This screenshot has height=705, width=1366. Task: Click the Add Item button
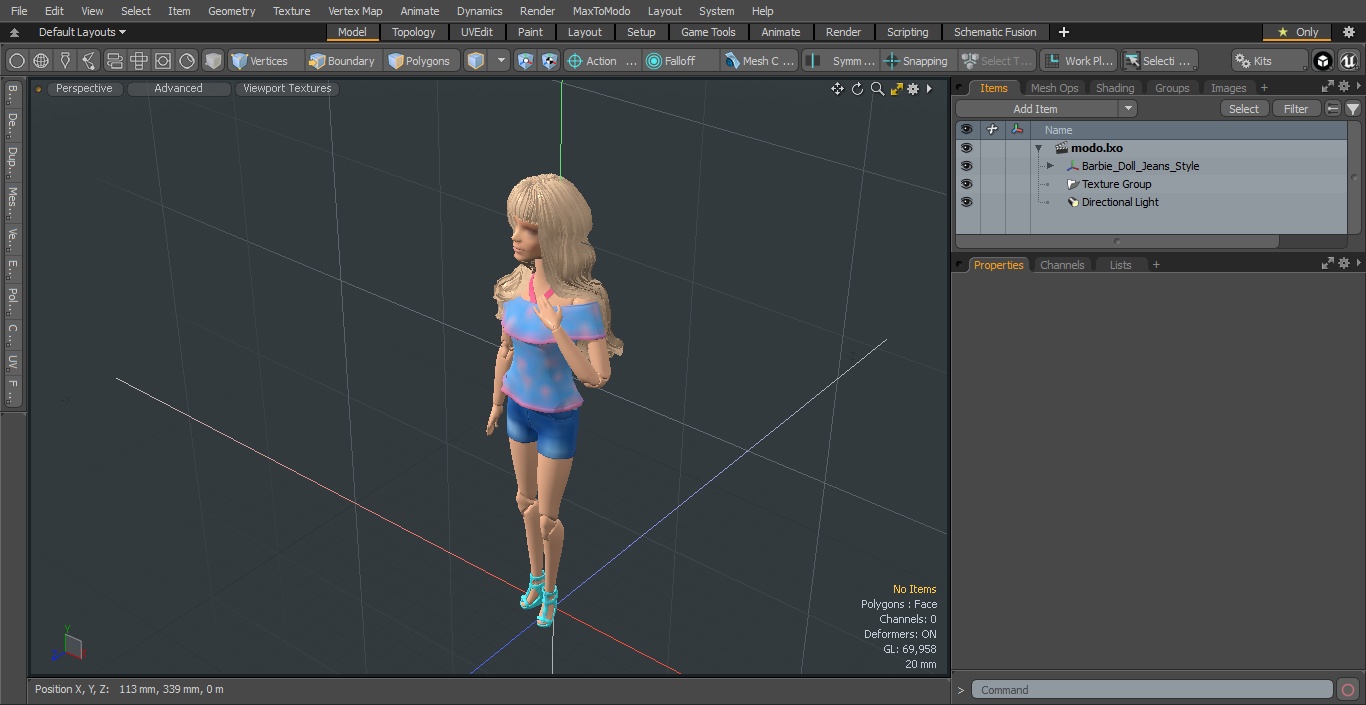[1036, 109]
